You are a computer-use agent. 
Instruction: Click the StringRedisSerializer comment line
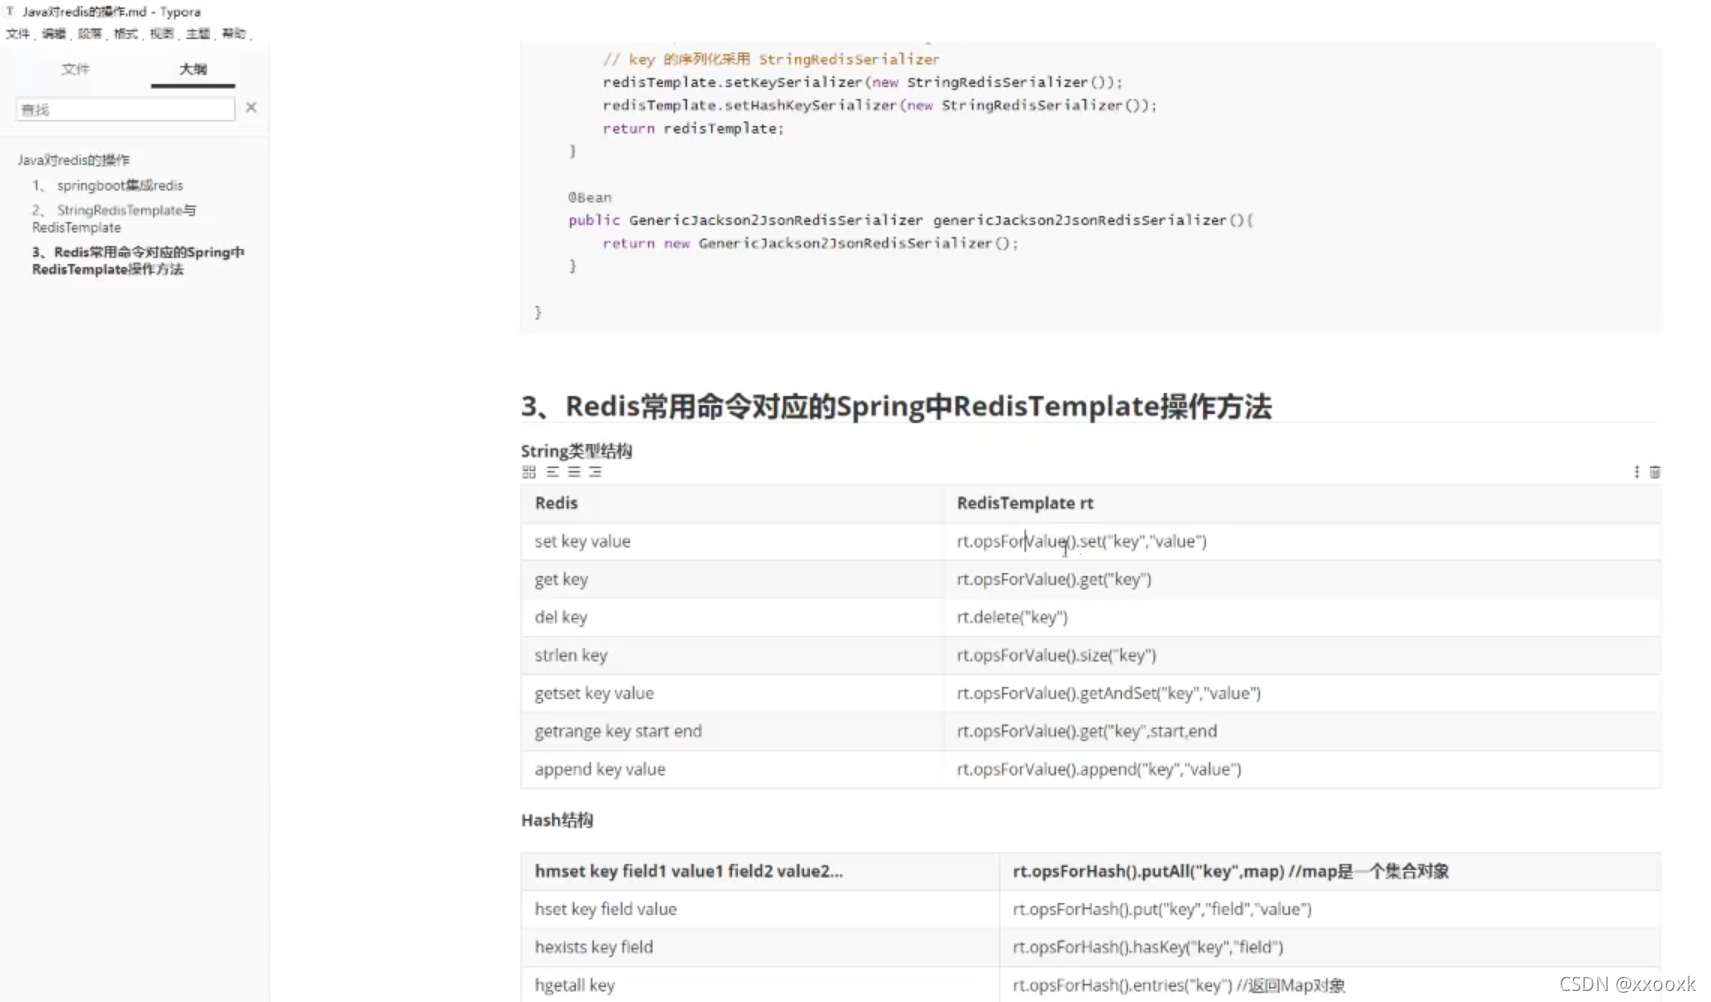[x=771, y=59]
